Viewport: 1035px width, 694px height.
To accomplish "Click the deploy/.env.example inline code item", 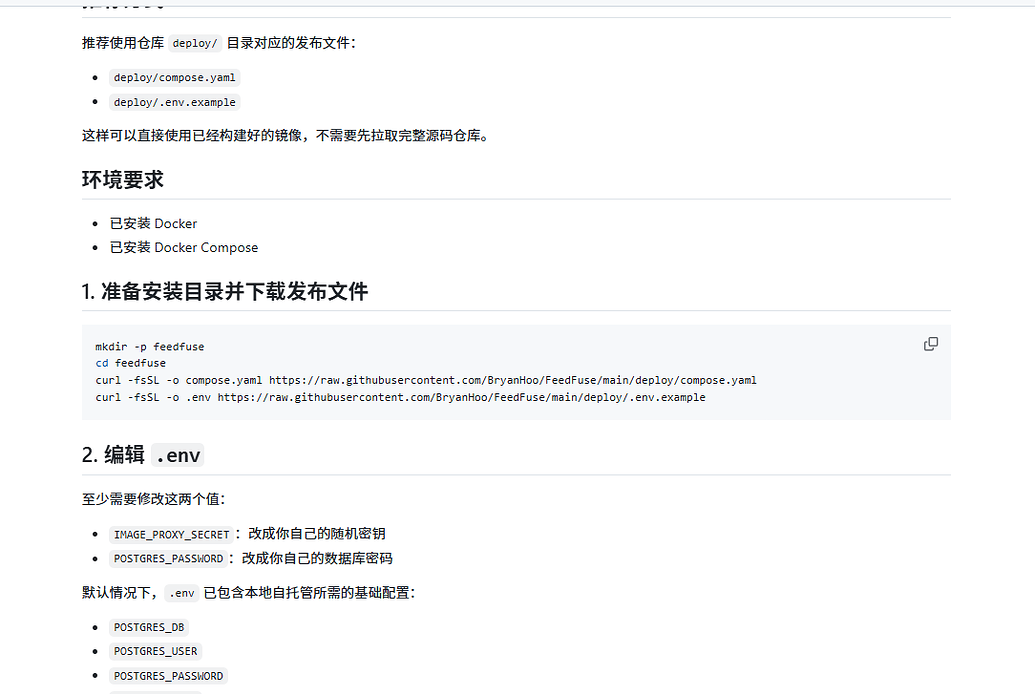I will (x=174, y=102).
